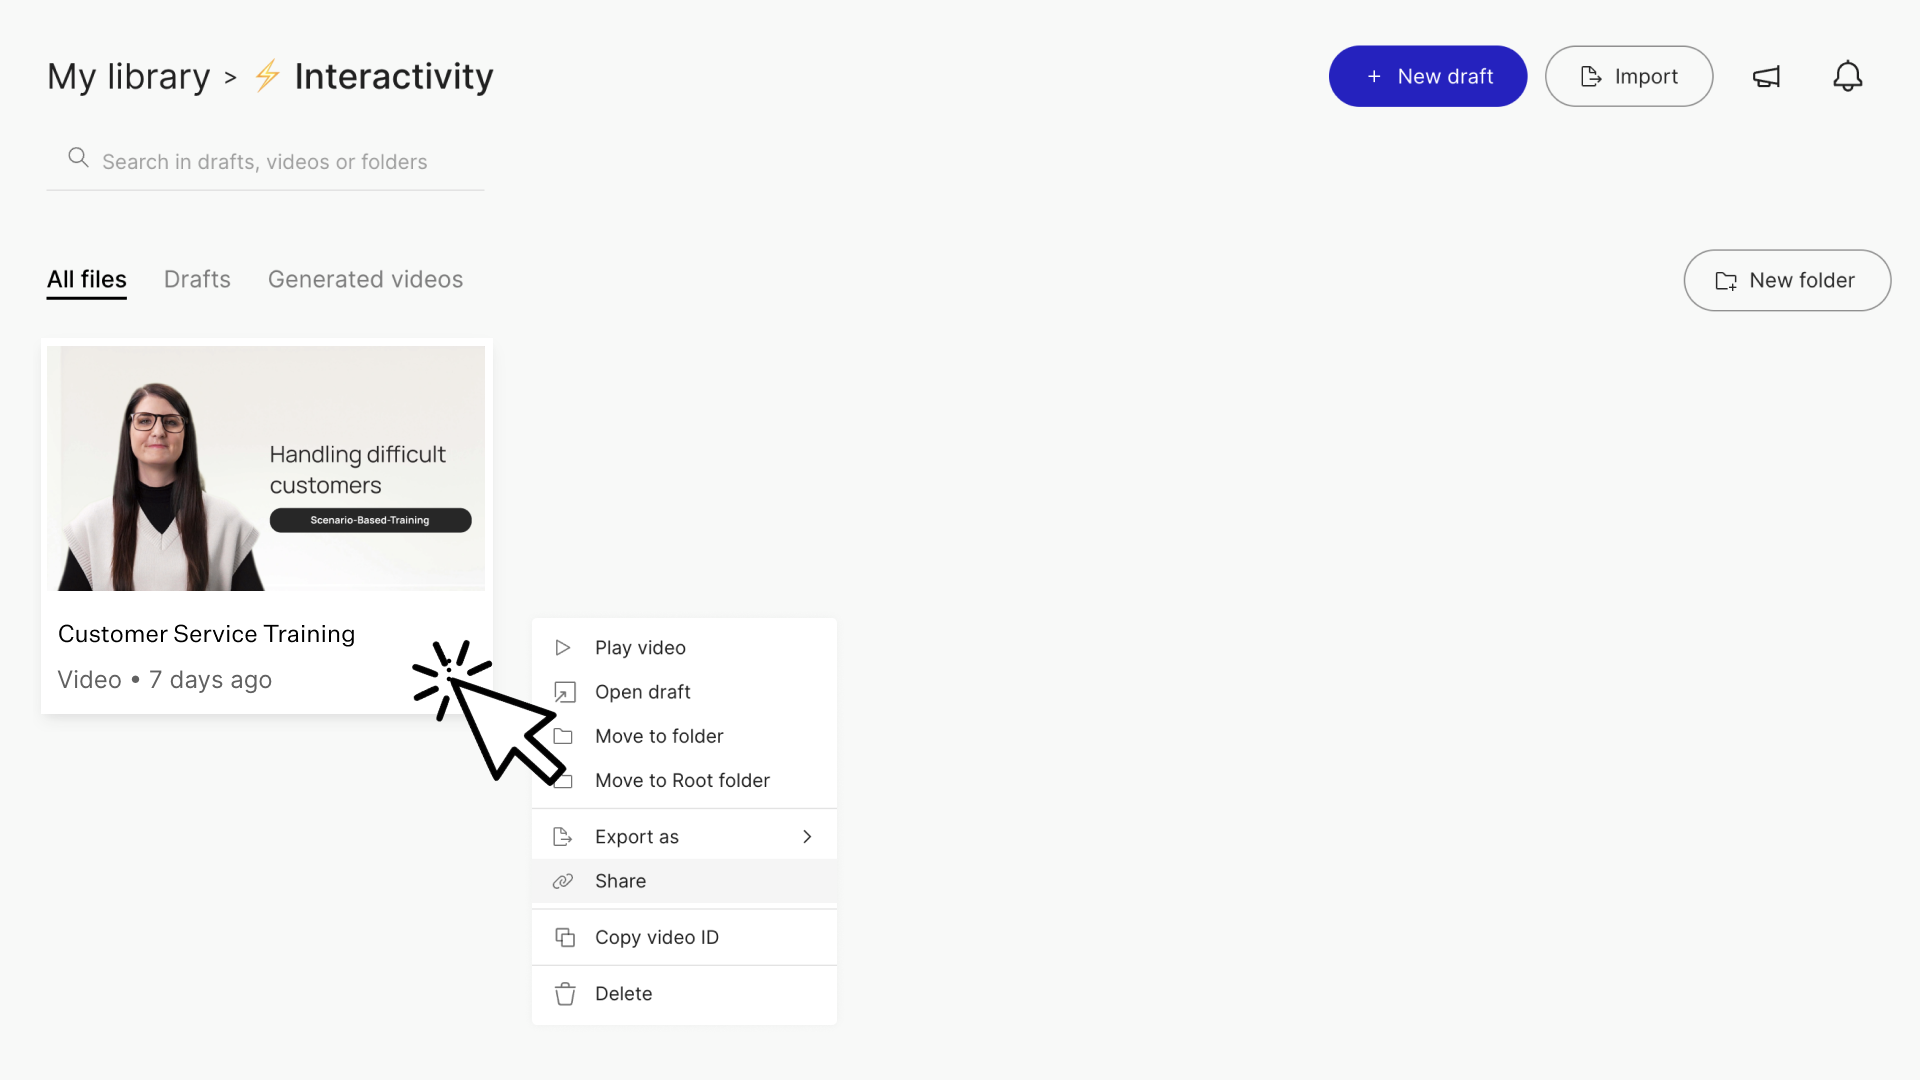Create a New draft

click(x=1427, y=76)
